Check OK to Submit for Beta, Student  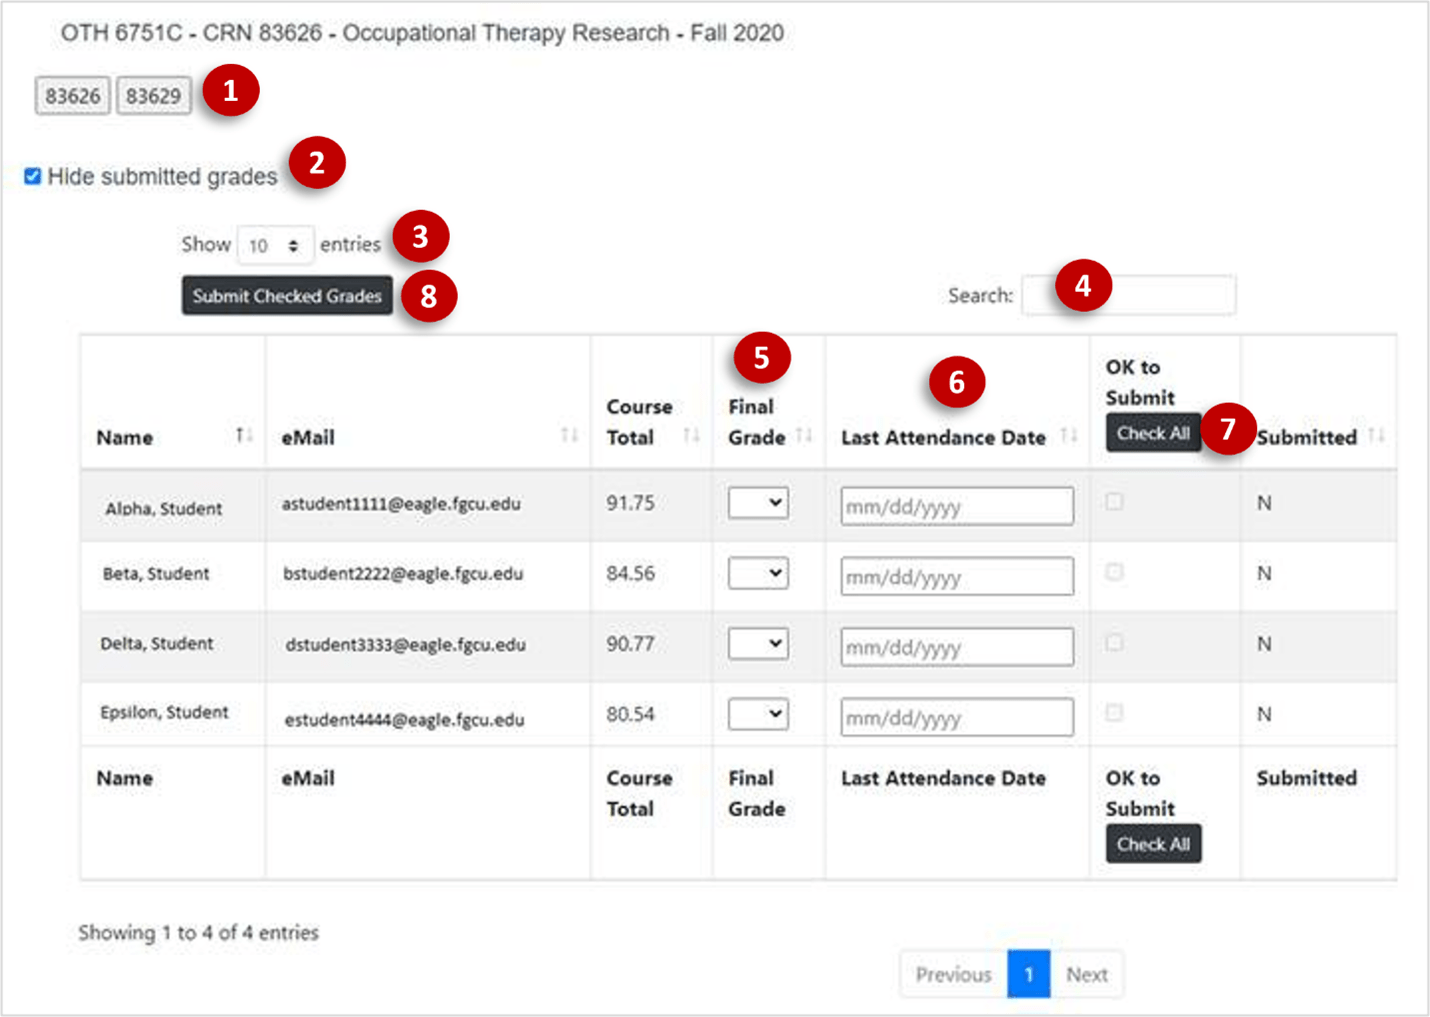pos(1115,572)
